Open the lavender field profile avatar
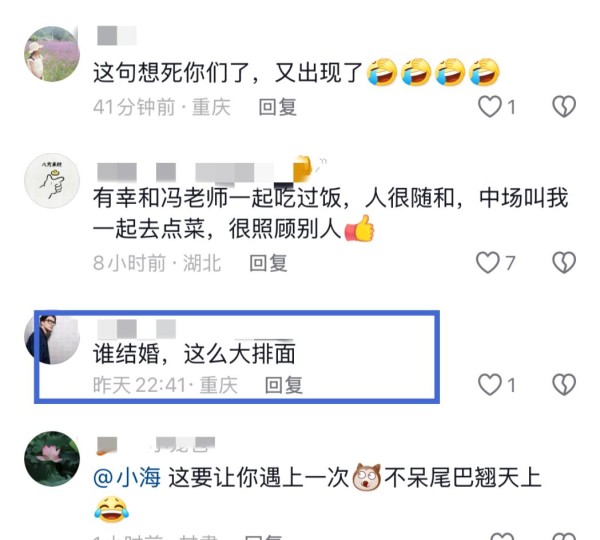600x540 pixels. point(52,54)
